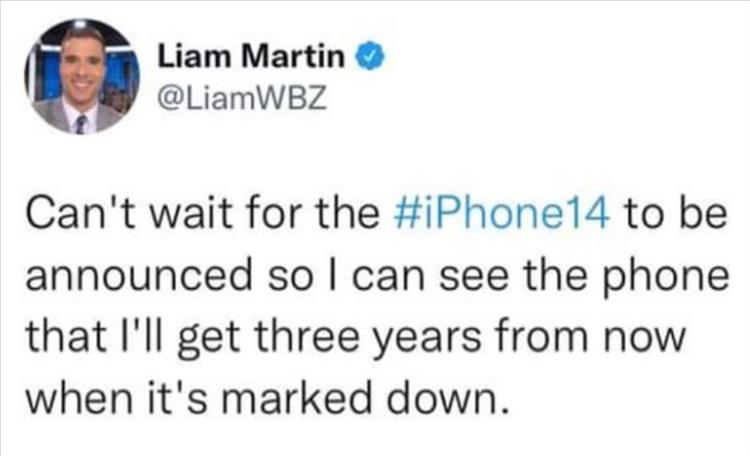Click the surname "Martin" beside the badge
The width and height of the screenshot is (750, 456).
(x=293, y=56)
